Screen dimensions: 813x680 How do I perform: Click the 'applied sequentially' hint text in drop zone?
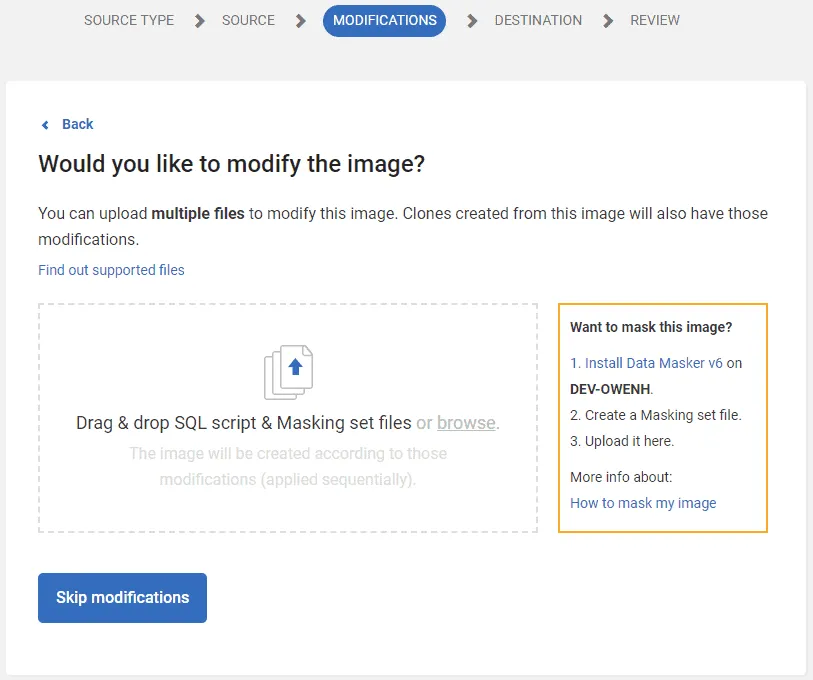pos(288,479)
